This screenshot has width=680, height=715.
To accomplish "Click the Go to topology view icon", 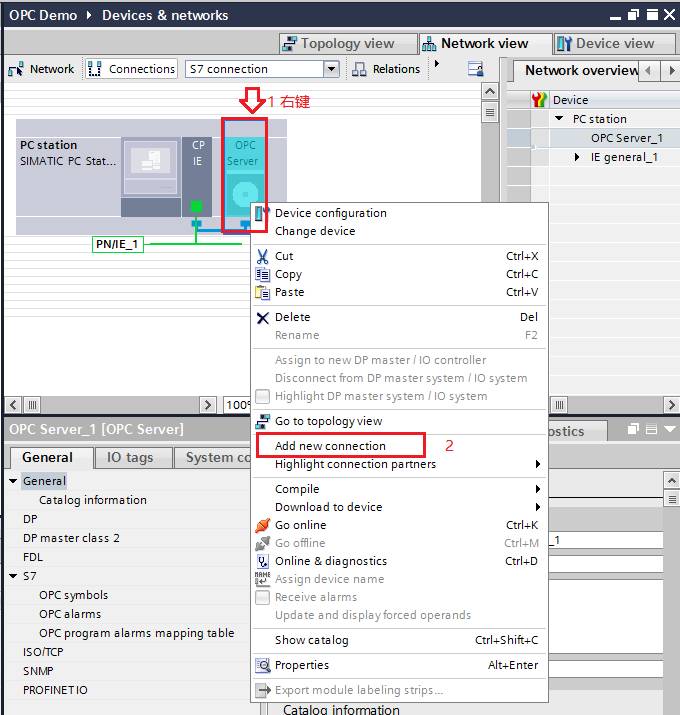I will pos(262,421).
